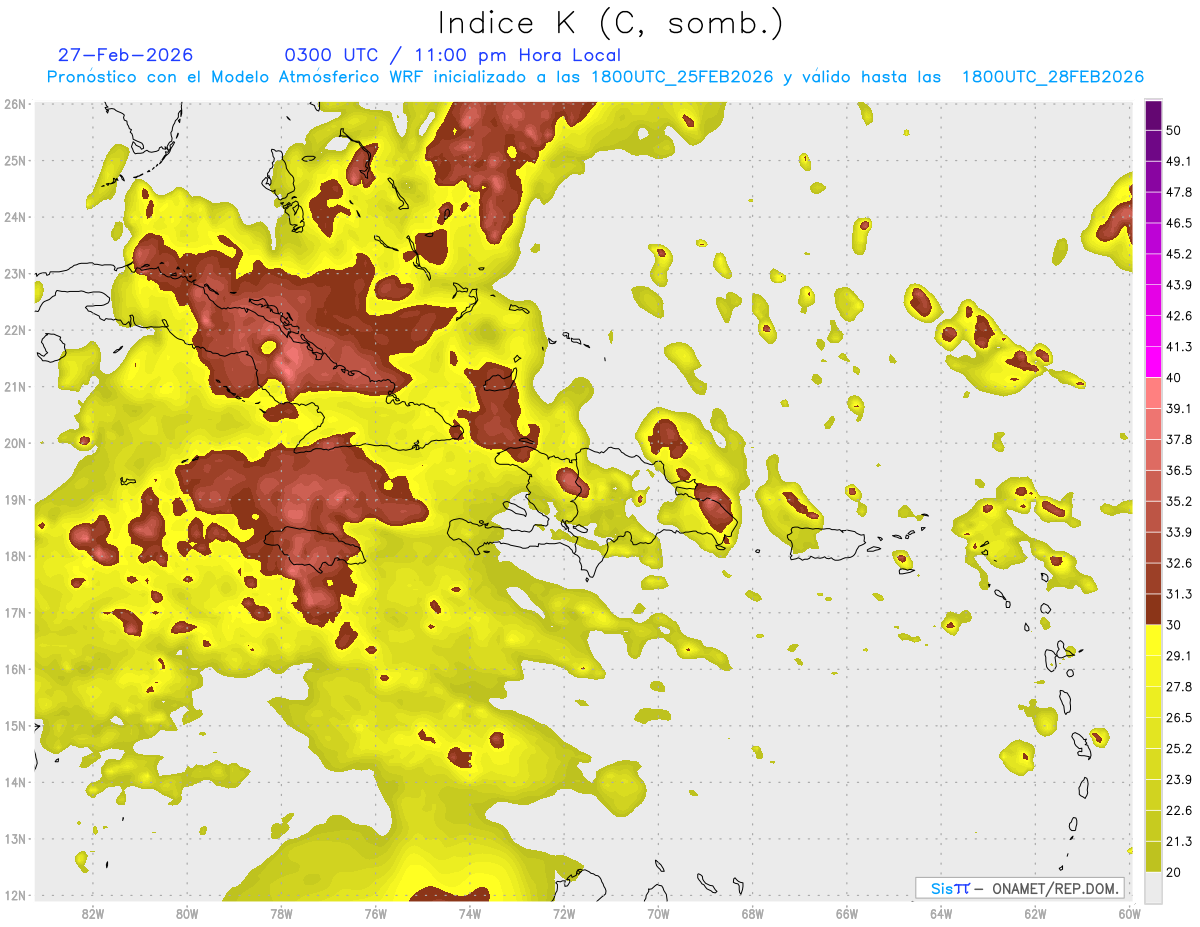This screenshot has height=927, width=1200.
Task: Select the latitude label '24N'
Action: point(14,217)
